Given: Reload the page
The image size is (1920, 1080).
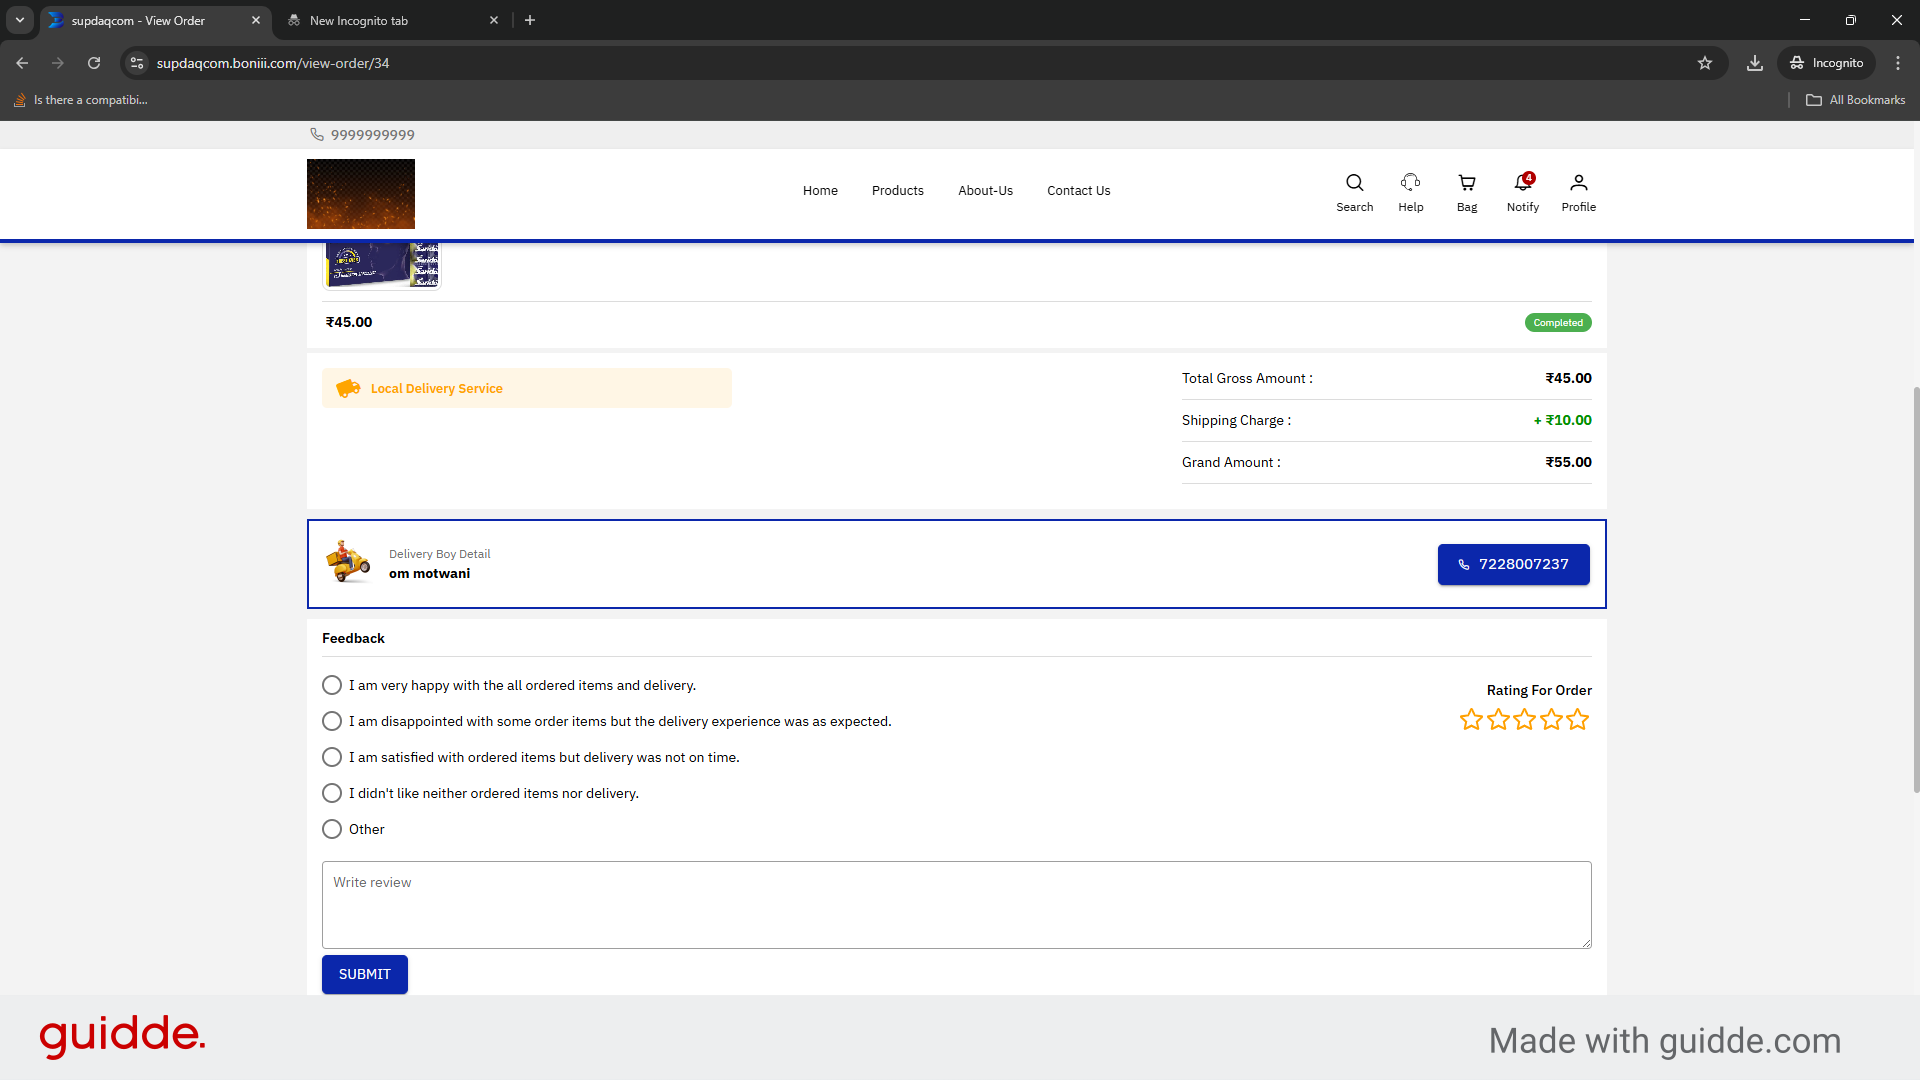Looking at the screenshot, I should tap(94, 63).
